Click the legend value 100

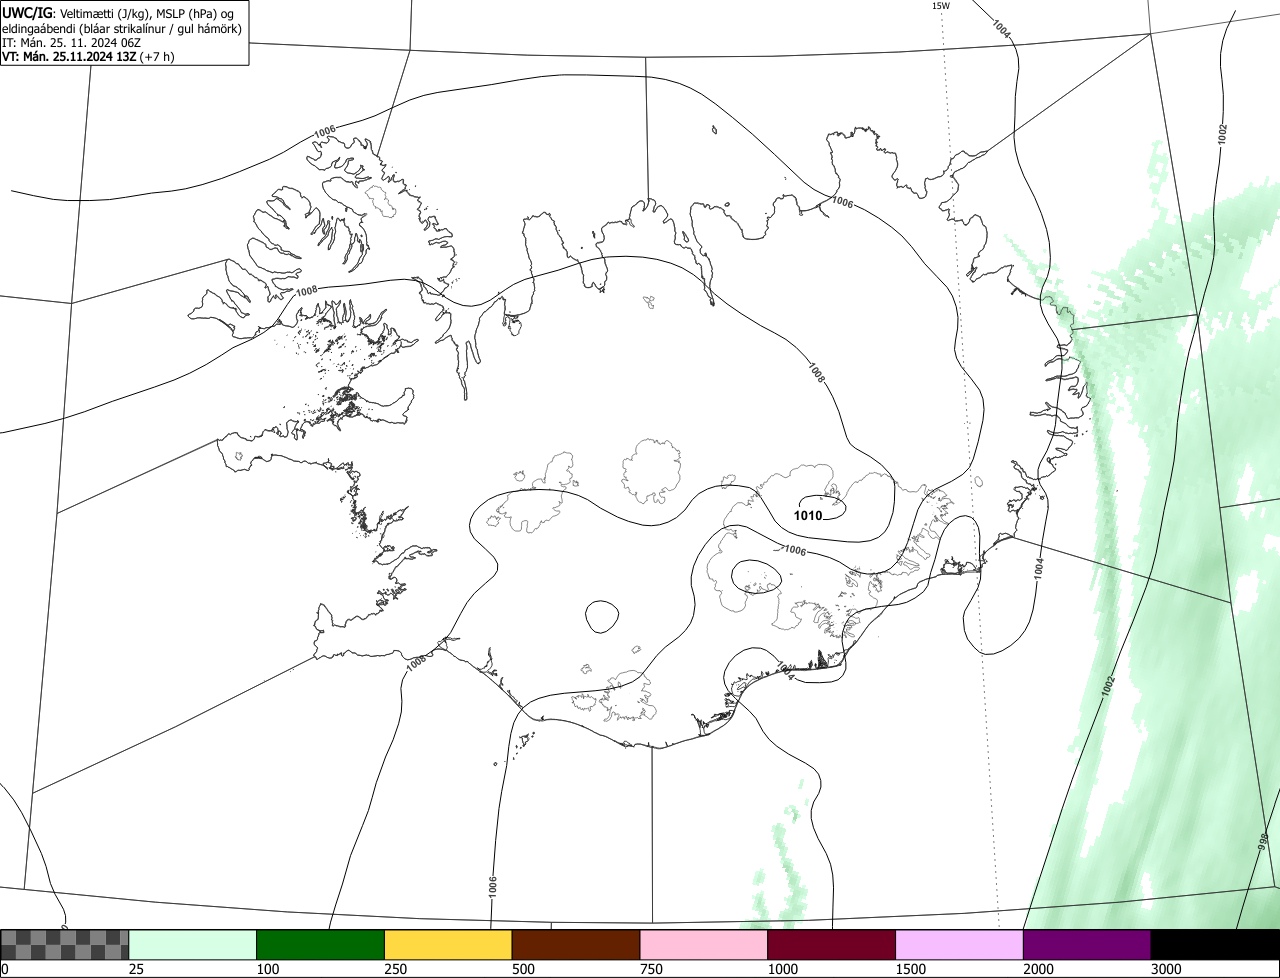(268, 969)
